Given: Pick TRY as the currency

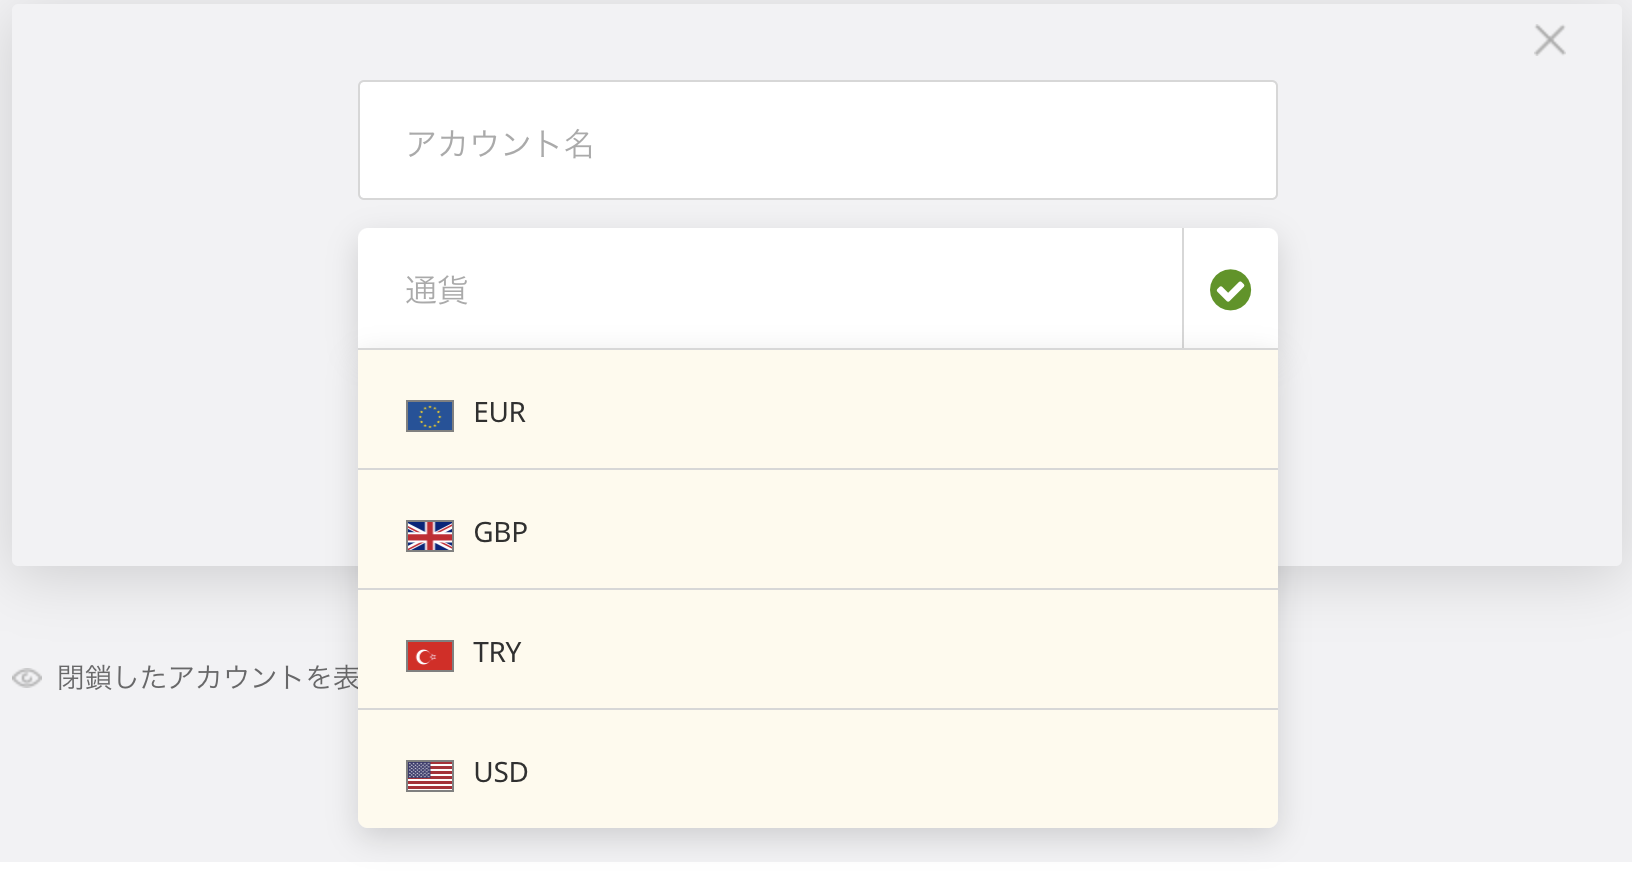Looking at the screenshot, I should tap(818, 650).
